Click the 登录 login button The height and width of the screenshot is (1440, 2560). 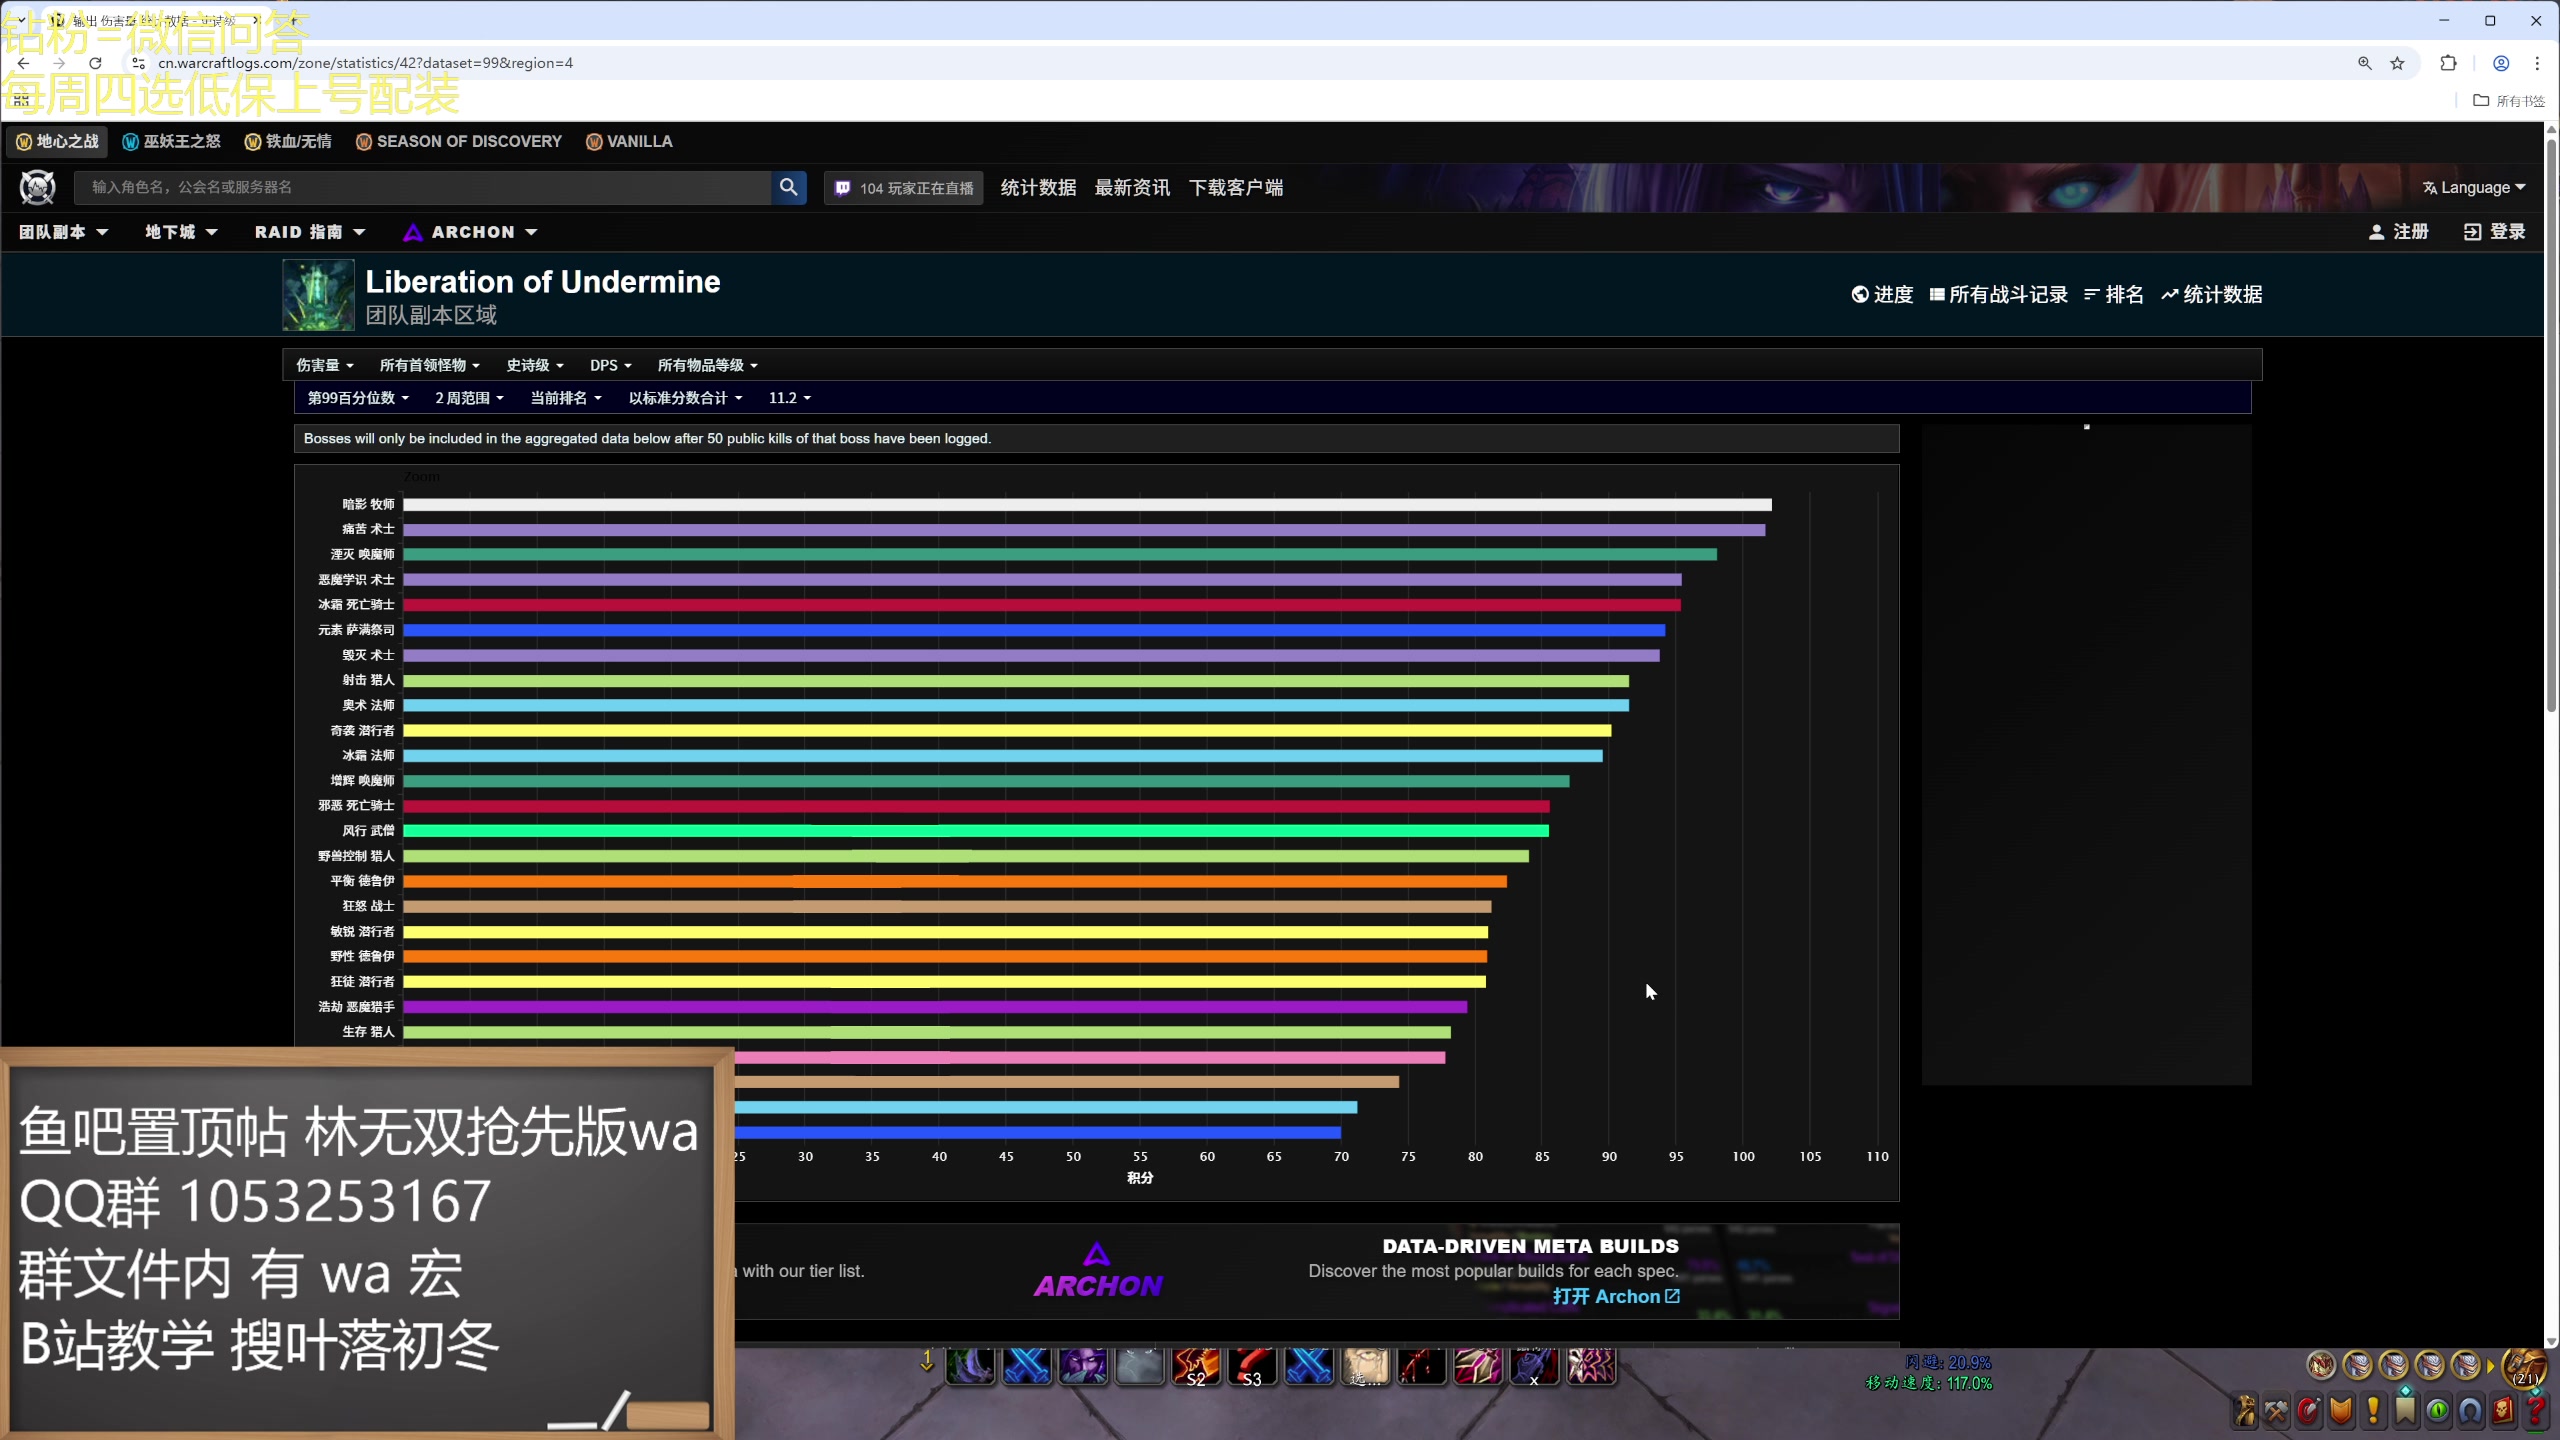pos(2495,232)
